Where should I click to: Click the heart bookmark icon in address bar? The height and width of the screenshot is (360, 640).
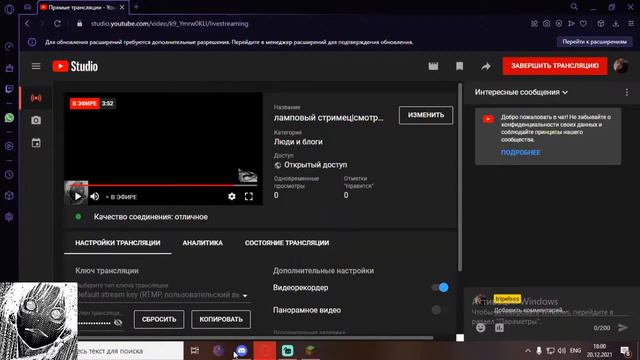click(x=583, y=24)
